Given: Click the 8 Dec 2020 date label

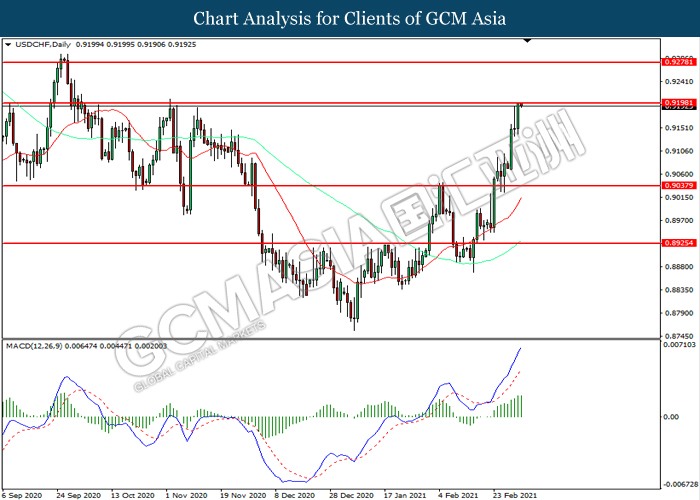Looking at the screenshot, I should (x=295, y=495).
